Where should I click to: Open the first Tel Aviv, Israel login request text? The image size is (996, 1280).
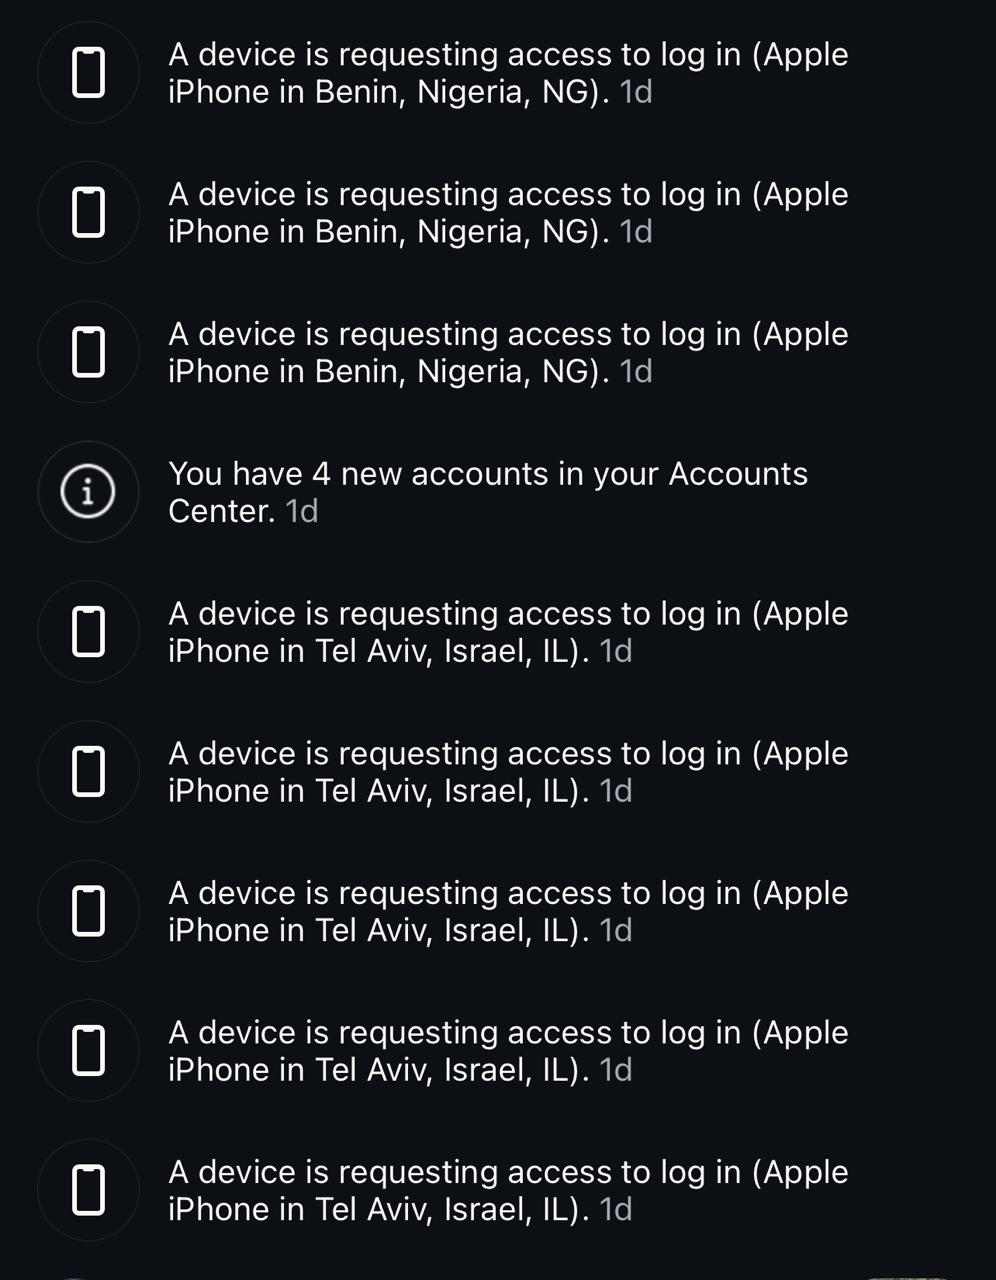pyautogui.click(x=507, y=632)
